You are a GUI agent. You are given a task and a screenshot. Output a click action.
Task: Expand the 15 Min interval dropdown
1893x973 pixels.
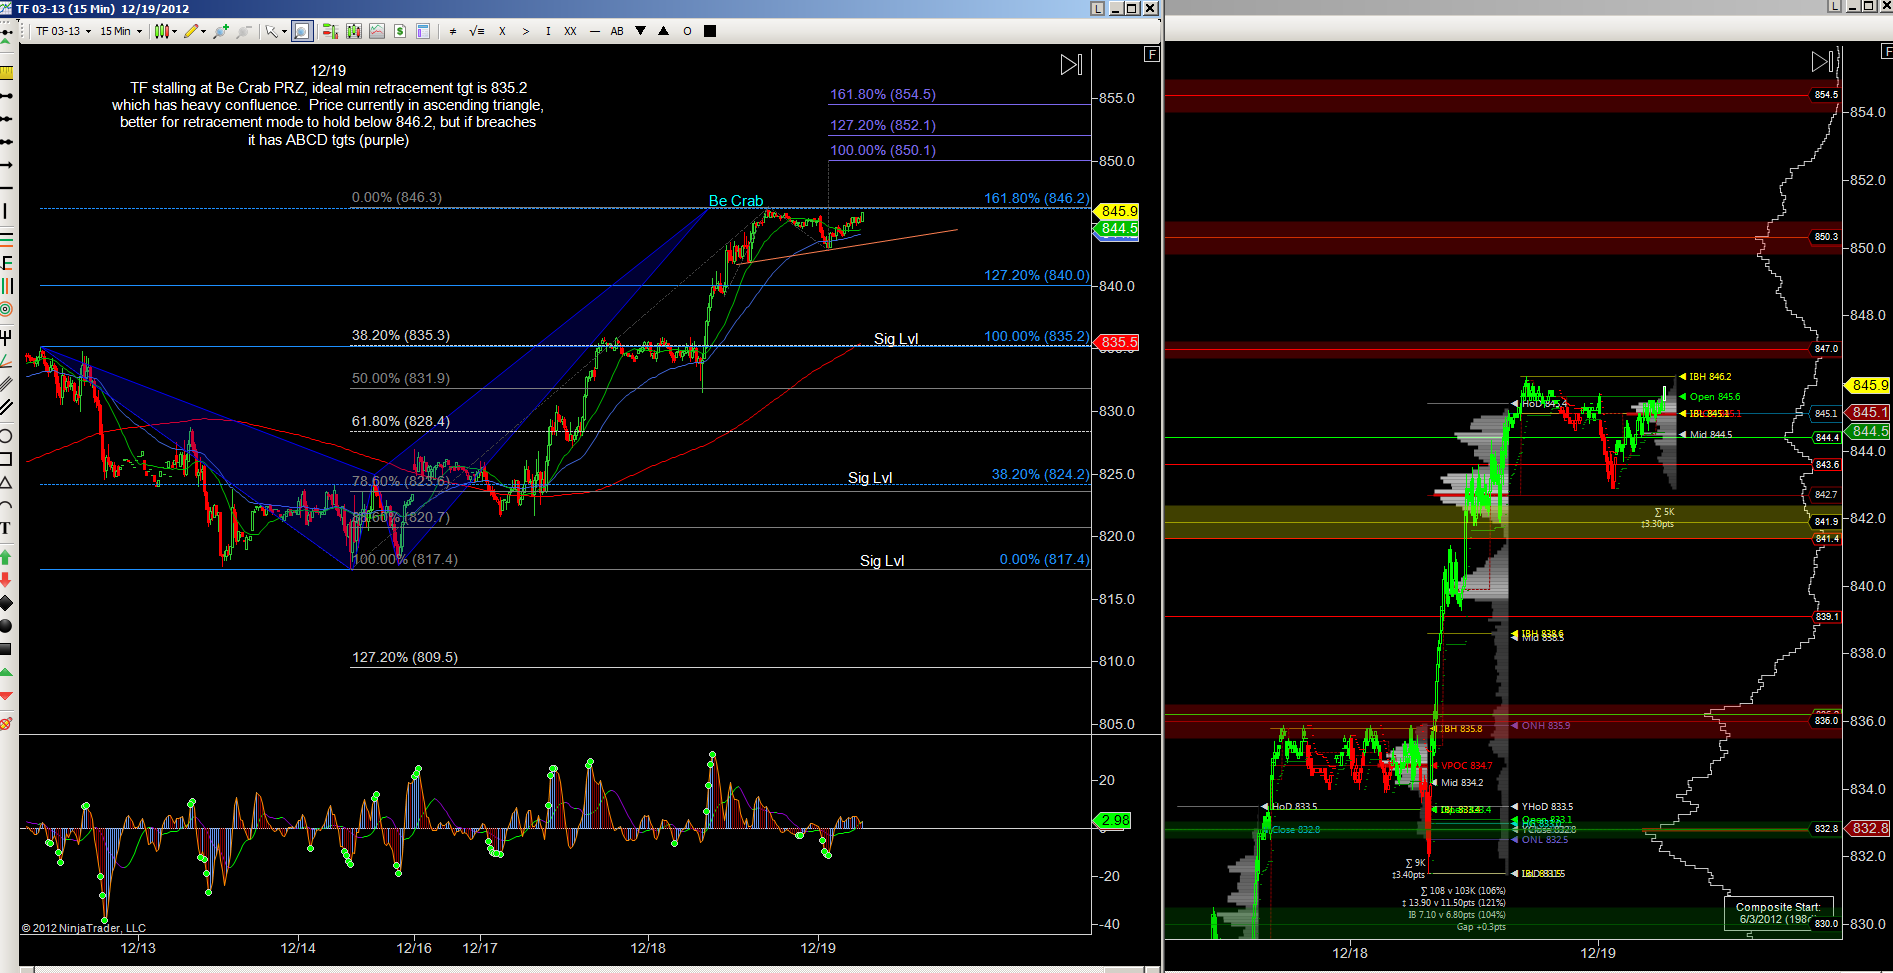click(120, 31)
